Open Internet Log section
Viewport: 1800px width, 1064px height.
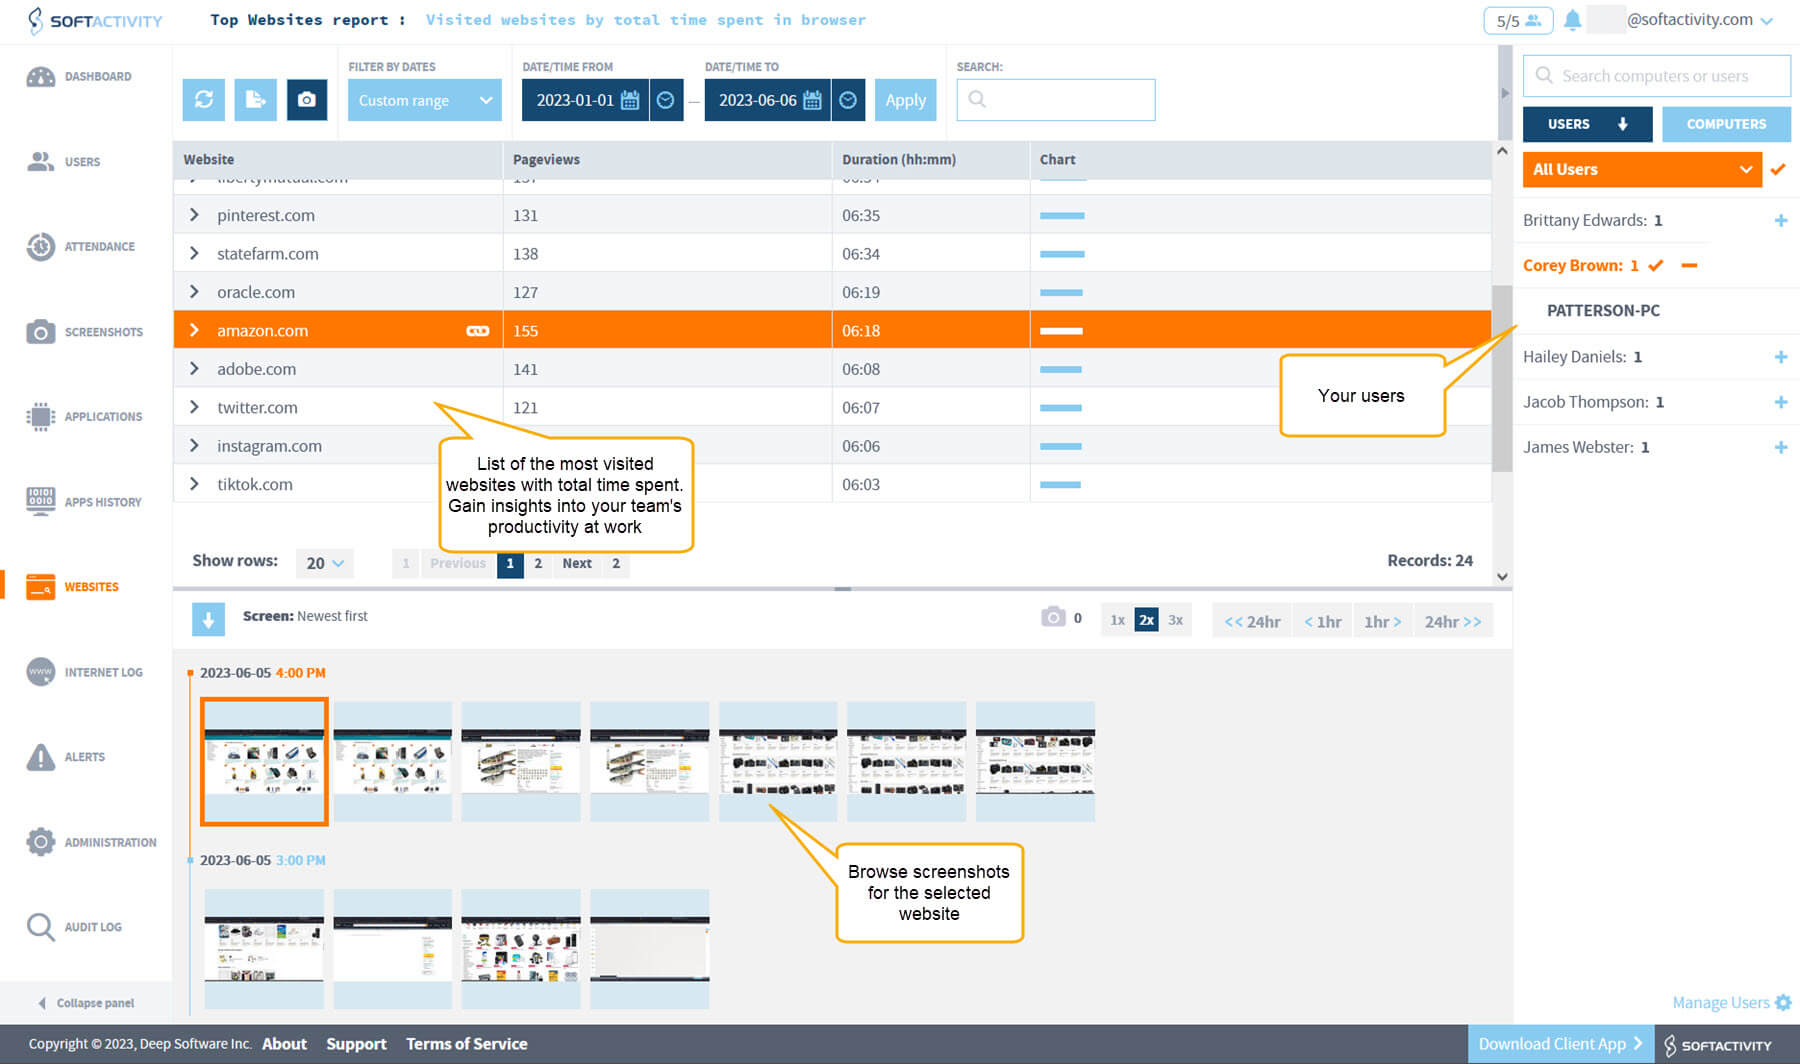(x=85, y=672)
